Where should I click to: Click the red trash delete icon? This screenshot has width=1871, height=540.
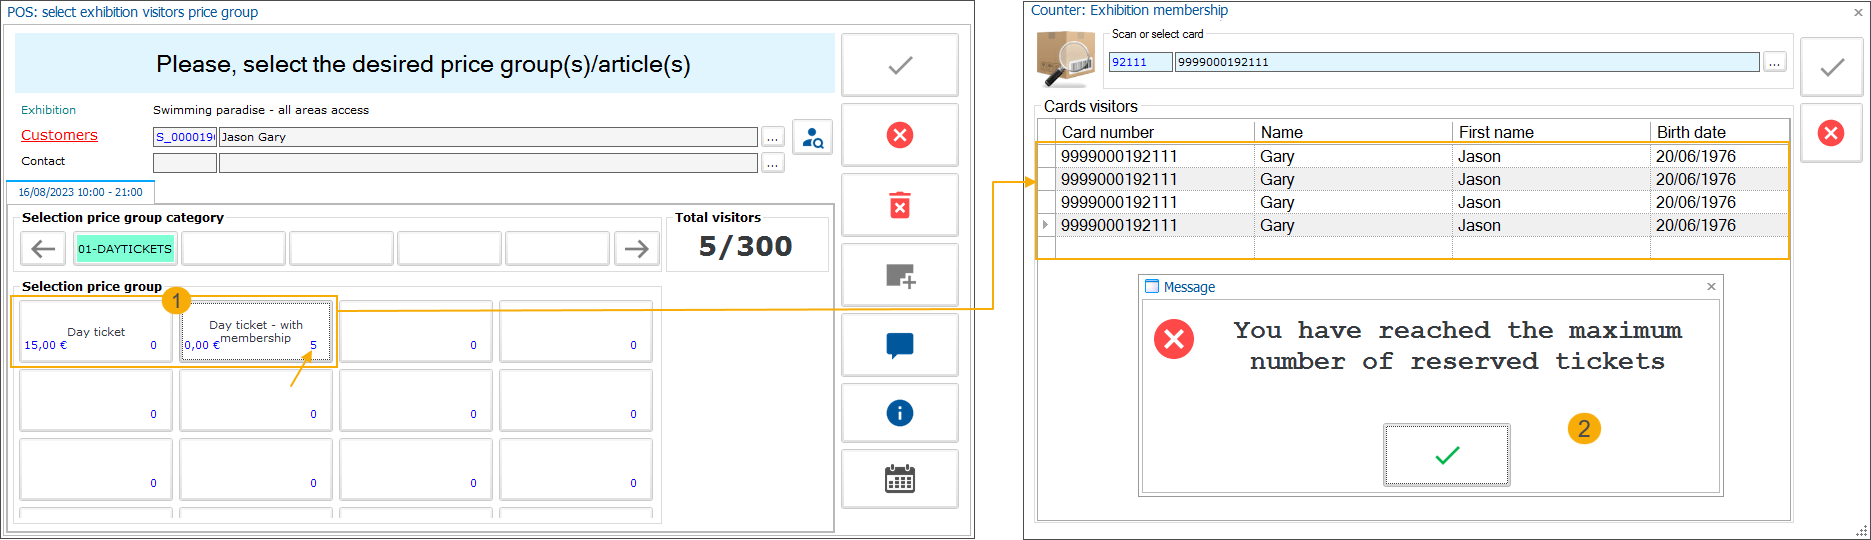tap(899, 206)
